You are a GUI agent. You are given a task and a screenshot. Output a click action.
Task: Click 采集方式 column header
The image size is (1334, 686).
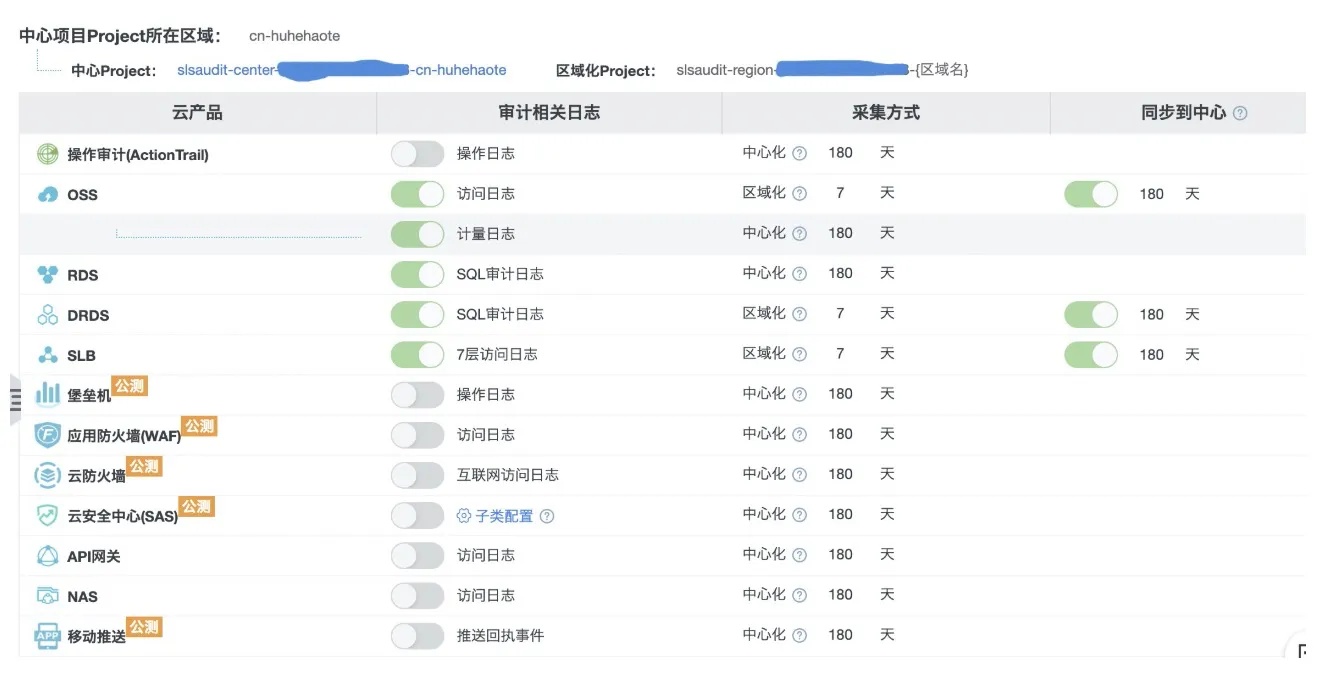(886, 113)
